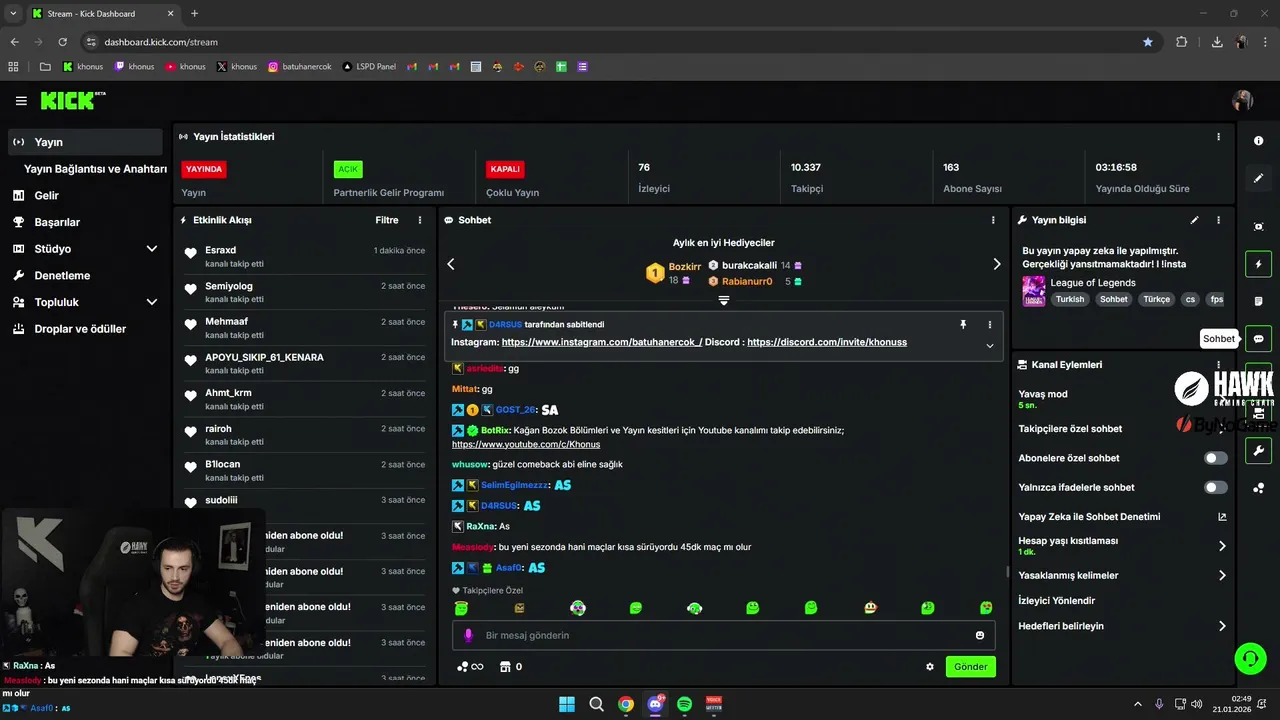The image size is (1280, 720).
Task: Click the infinity points icon below the message box
Action: pos(470,667)
